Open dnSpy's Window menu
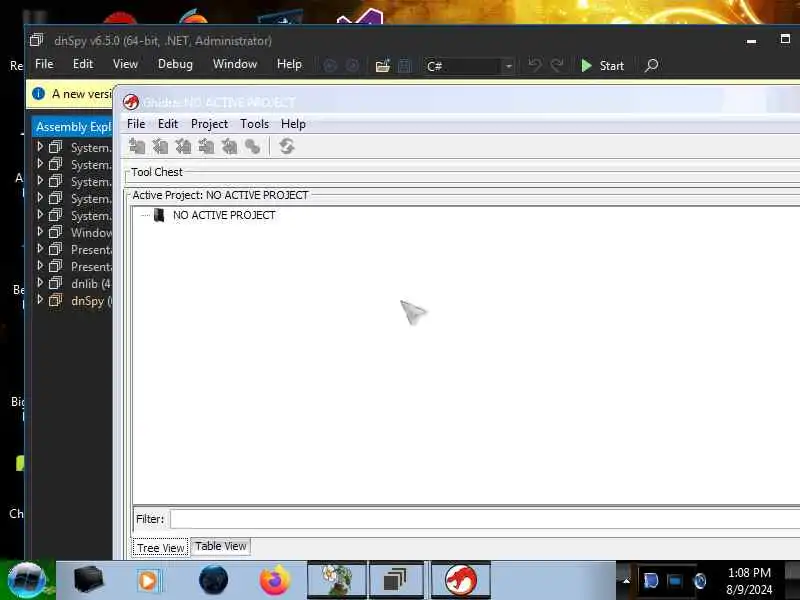The height and width of the screenshot is (600, 800). click(x=235, y=64)
